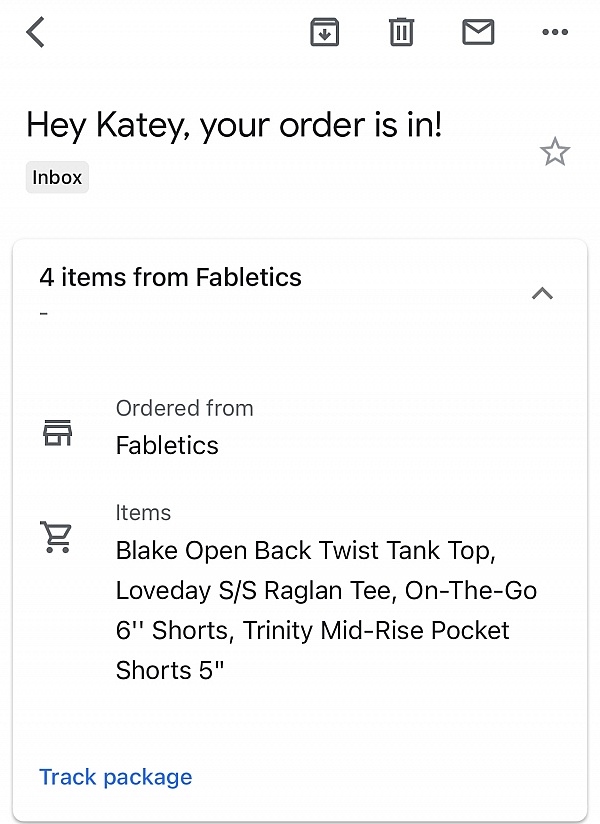Click the upward chevron on the Fabletics card

pyautogui.click(x=542, y=293)
